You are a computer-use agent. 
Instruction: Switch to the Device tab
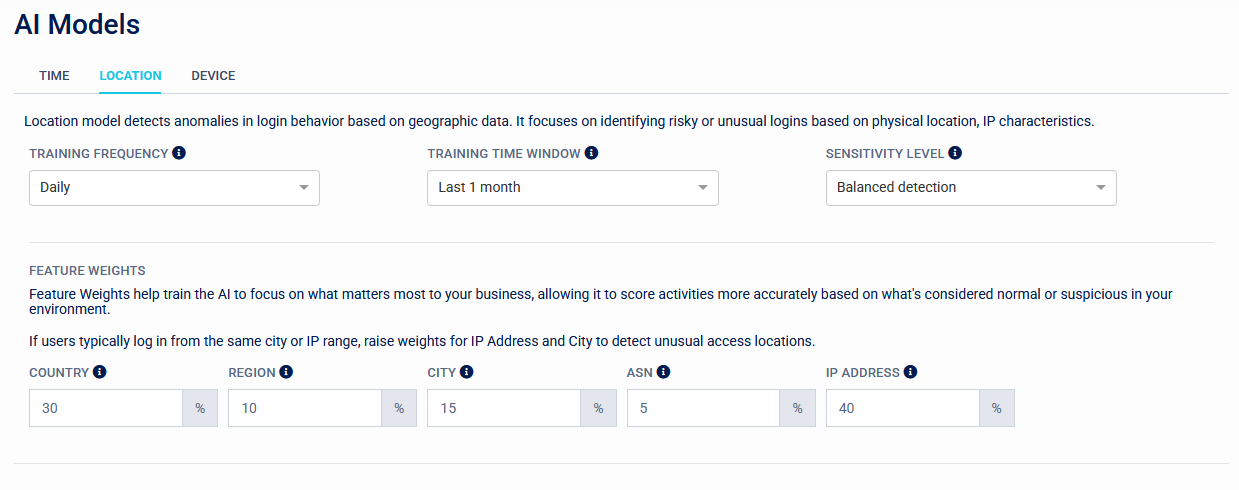pos(213,76)
